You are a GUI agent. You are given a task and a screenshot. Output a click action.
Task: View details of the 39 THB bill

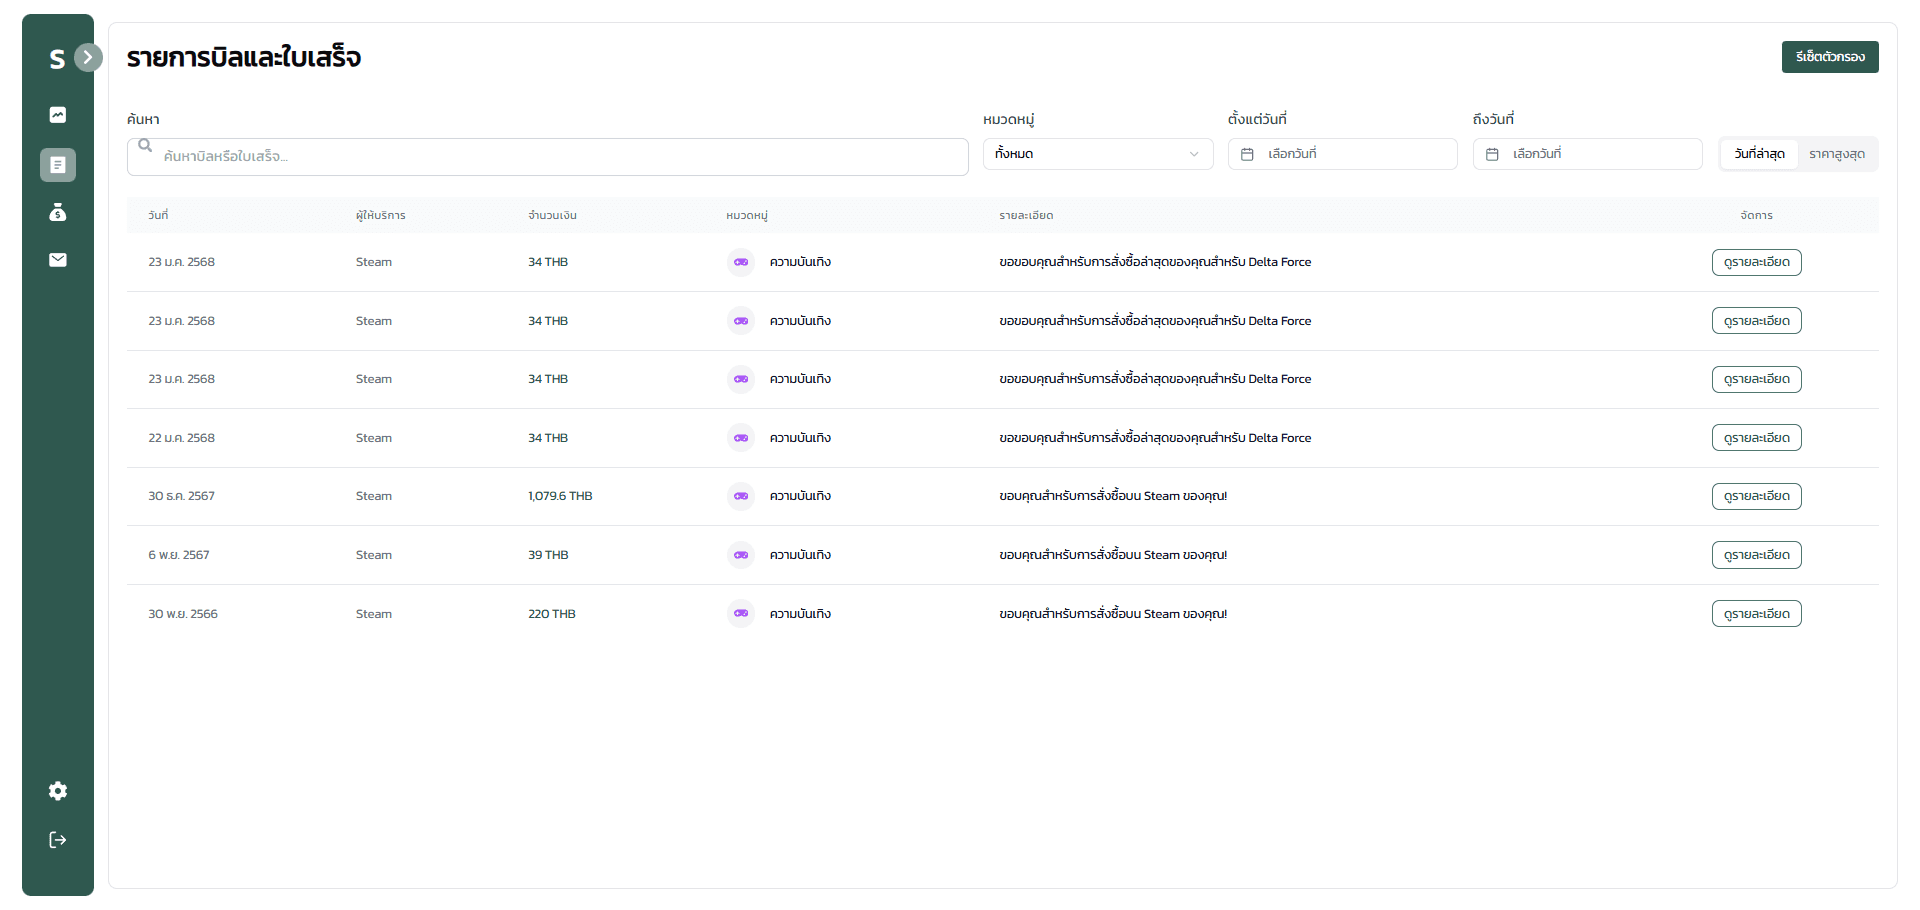(1756, 555)
